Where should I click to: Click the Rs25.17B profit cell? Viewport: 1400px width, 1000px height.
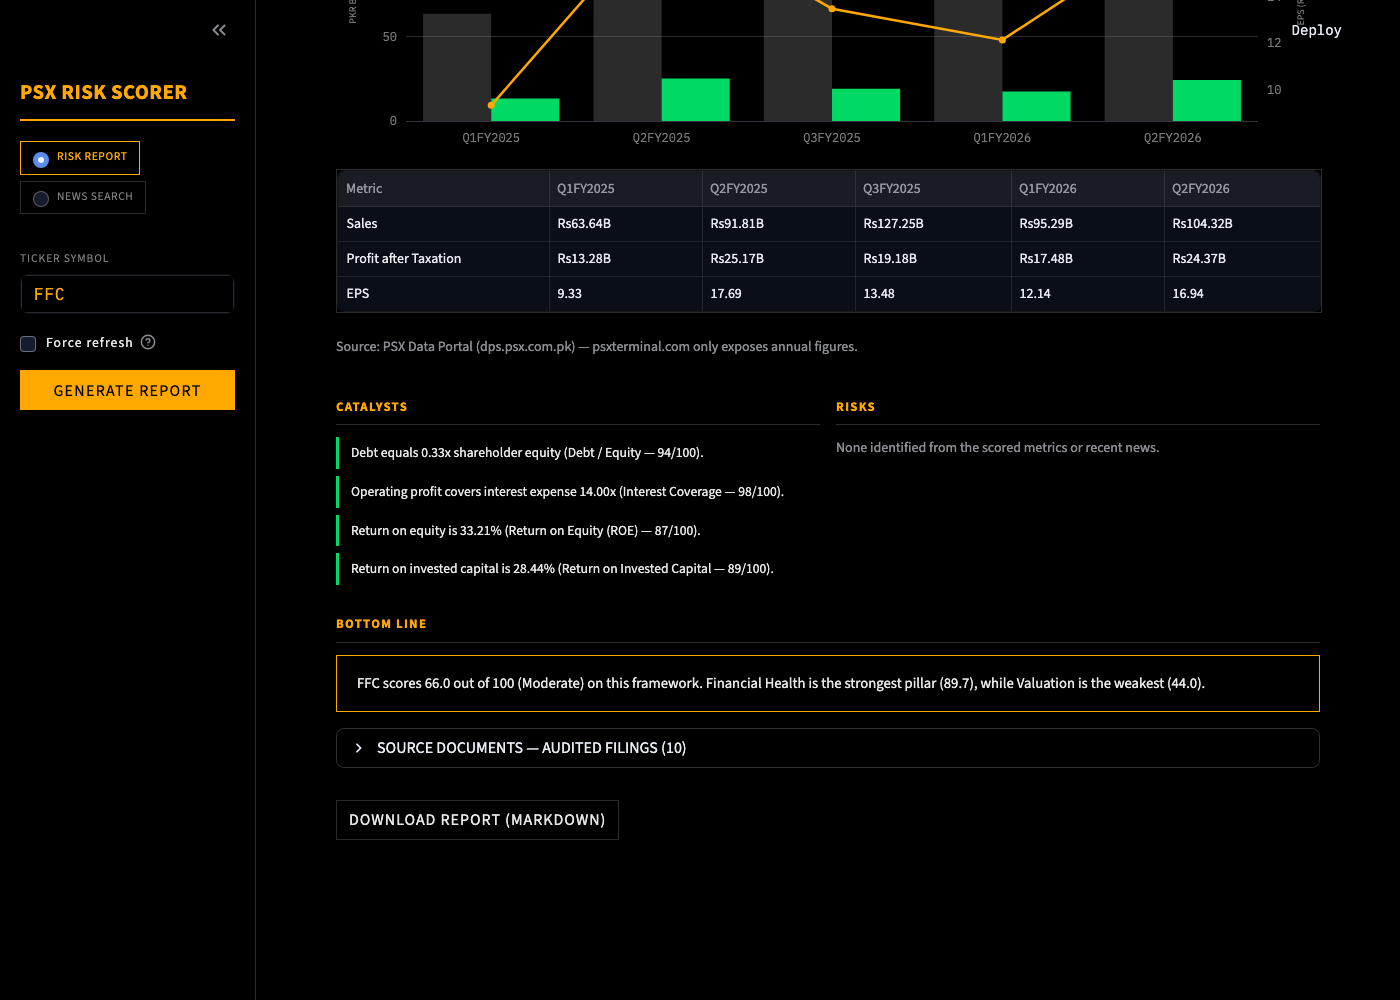coord(778,259)
